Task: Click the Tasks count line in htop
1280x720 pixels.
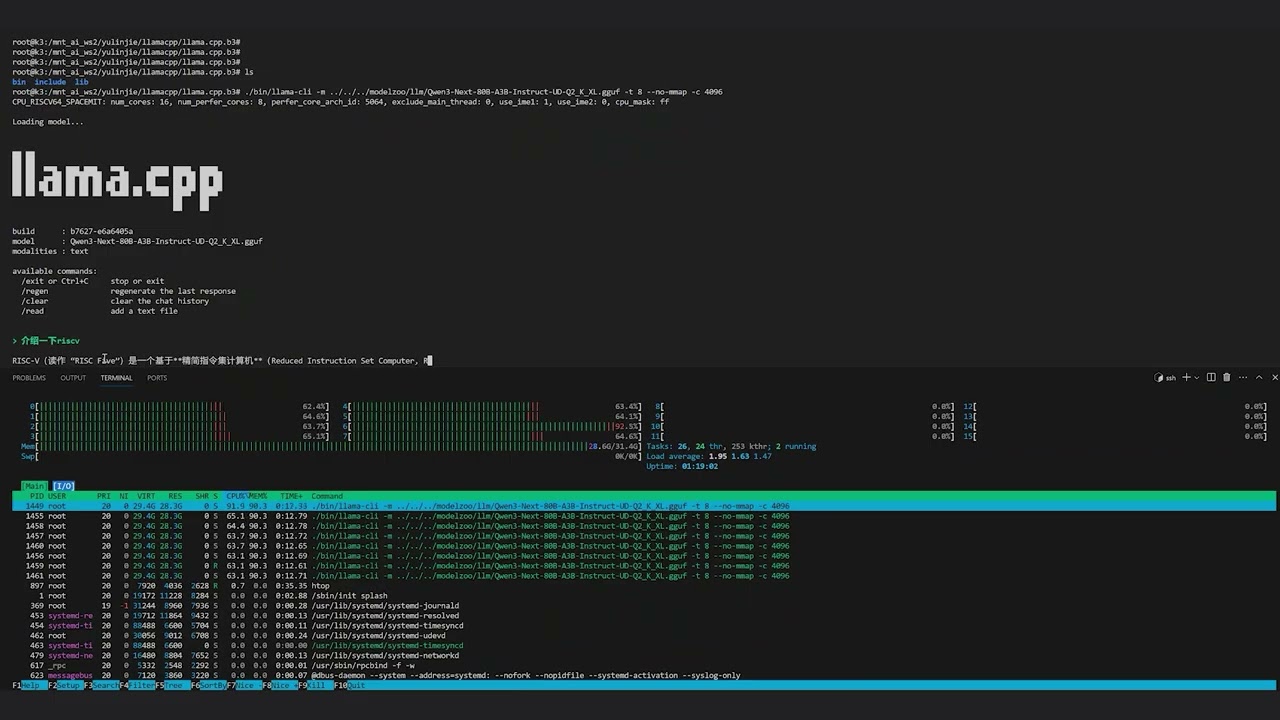Action: pos(731,447)
